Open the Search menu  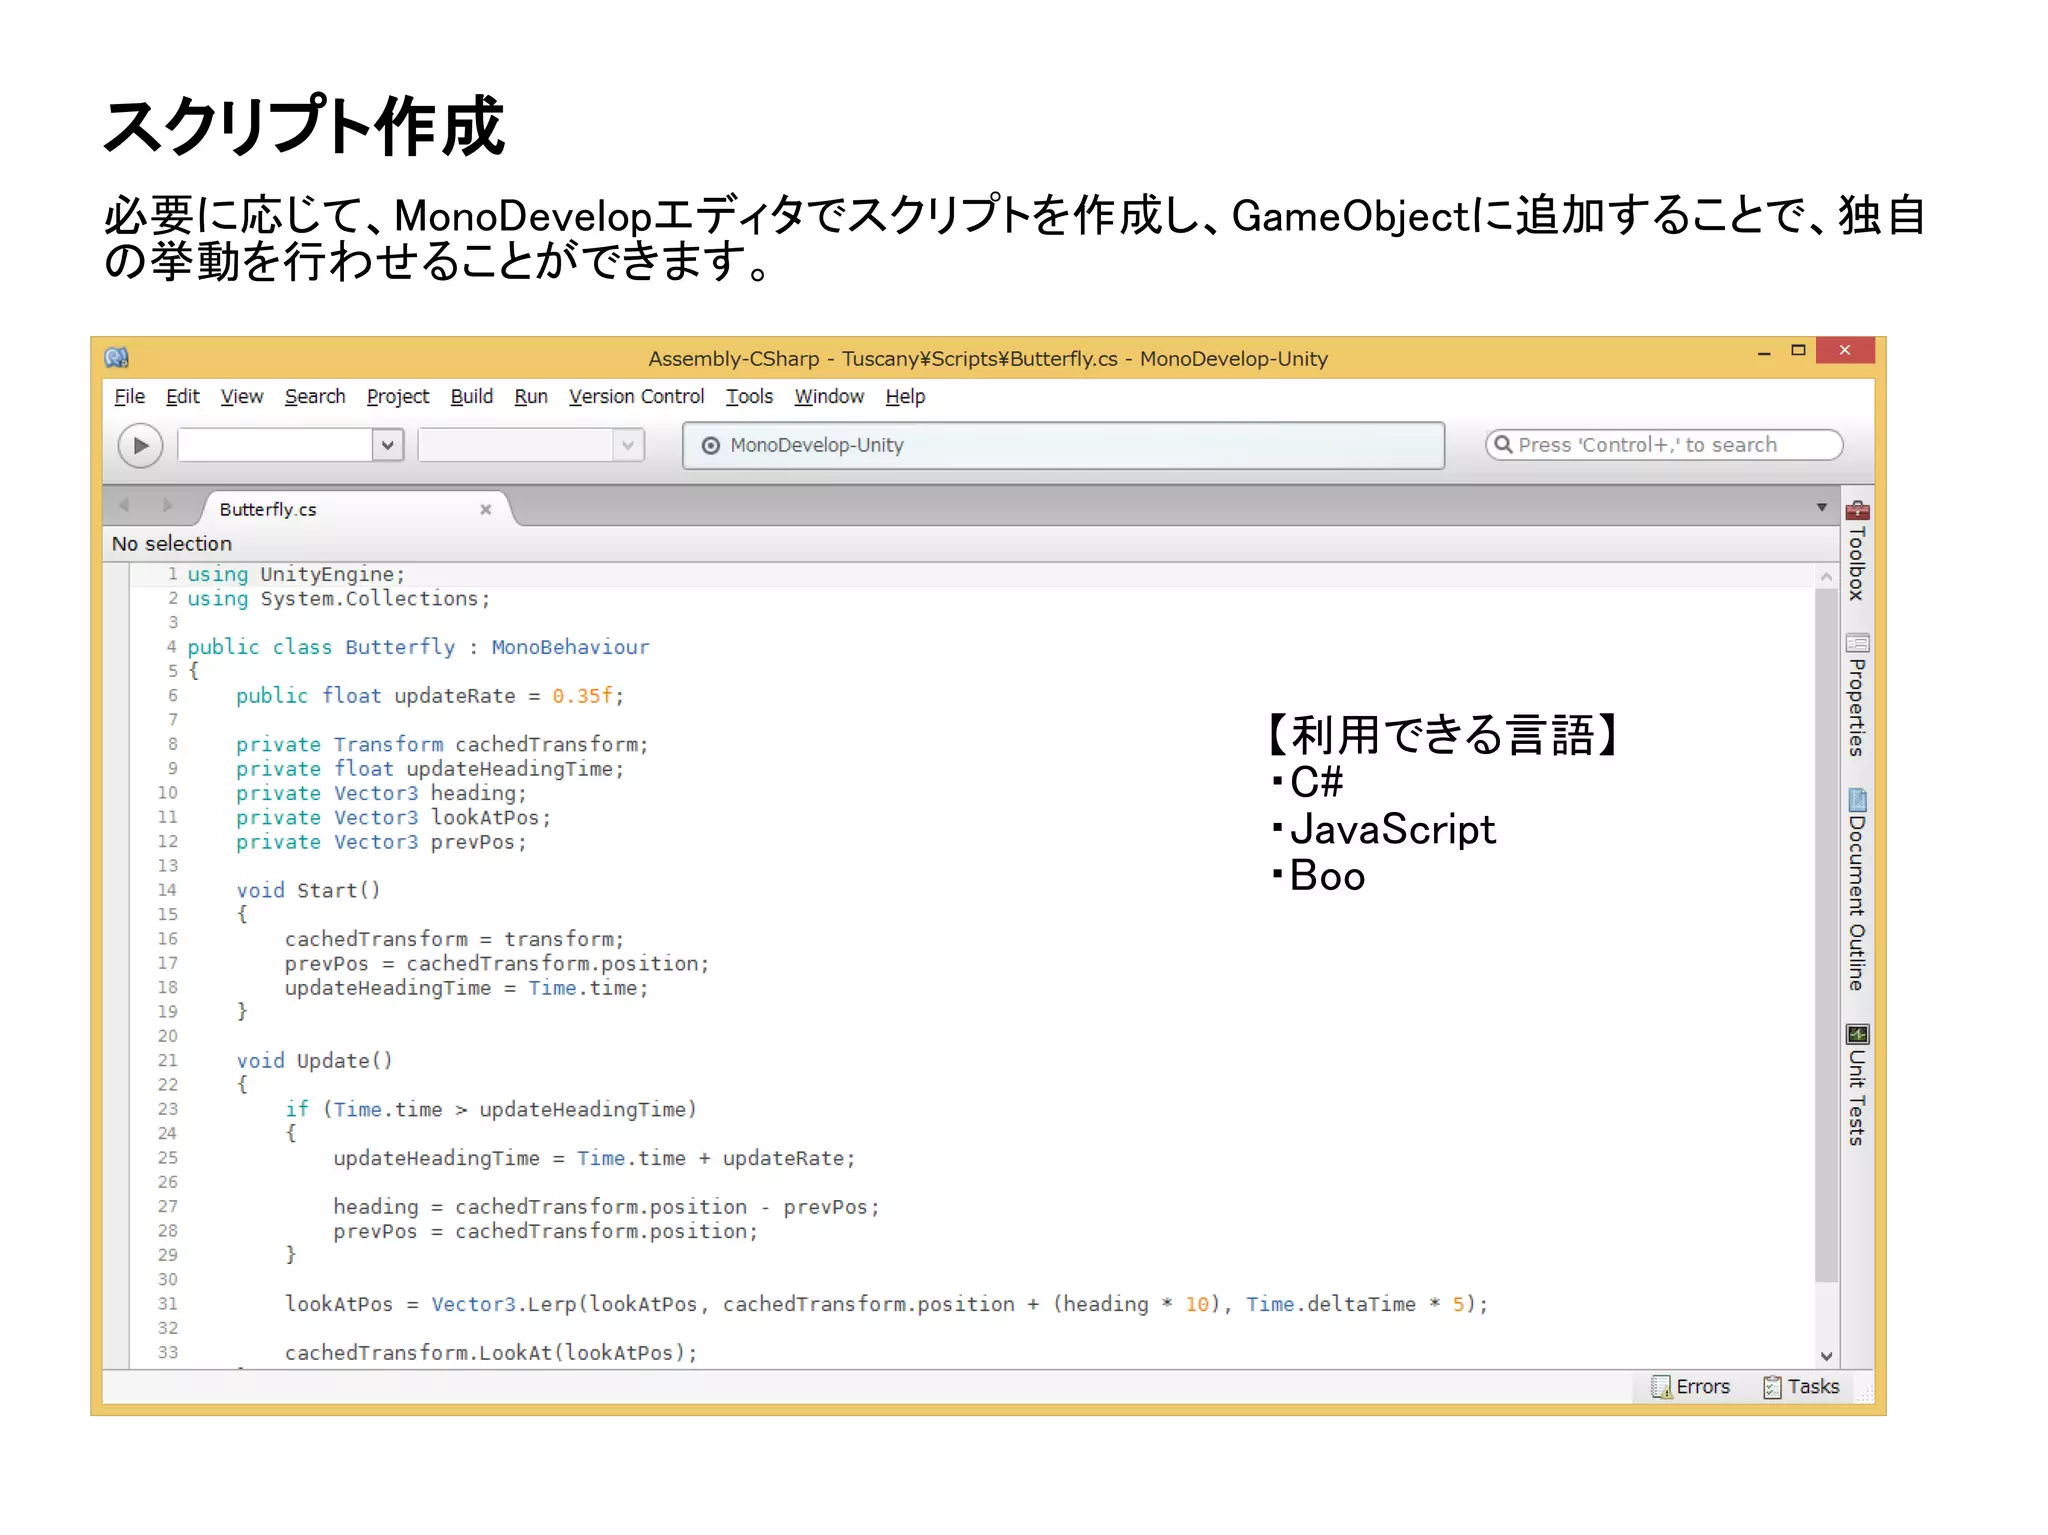314,397
